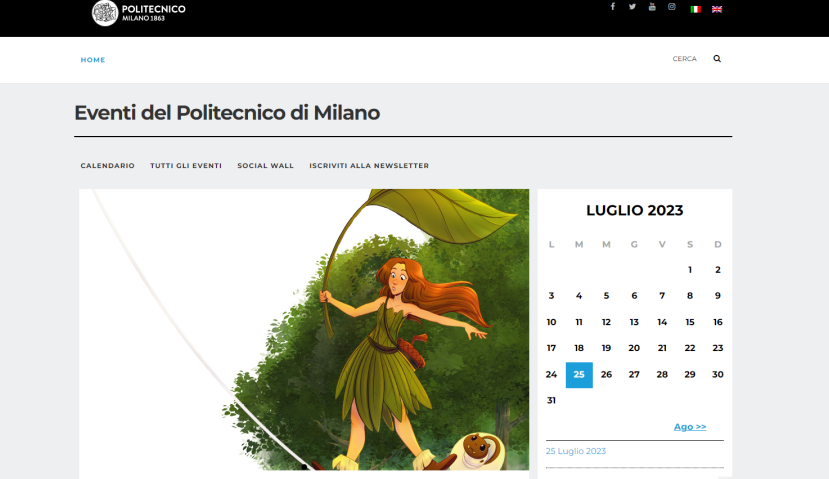The image size is (829, 479).
Task: Select day 24 in the calendar
Action: [x=551, y=374]
